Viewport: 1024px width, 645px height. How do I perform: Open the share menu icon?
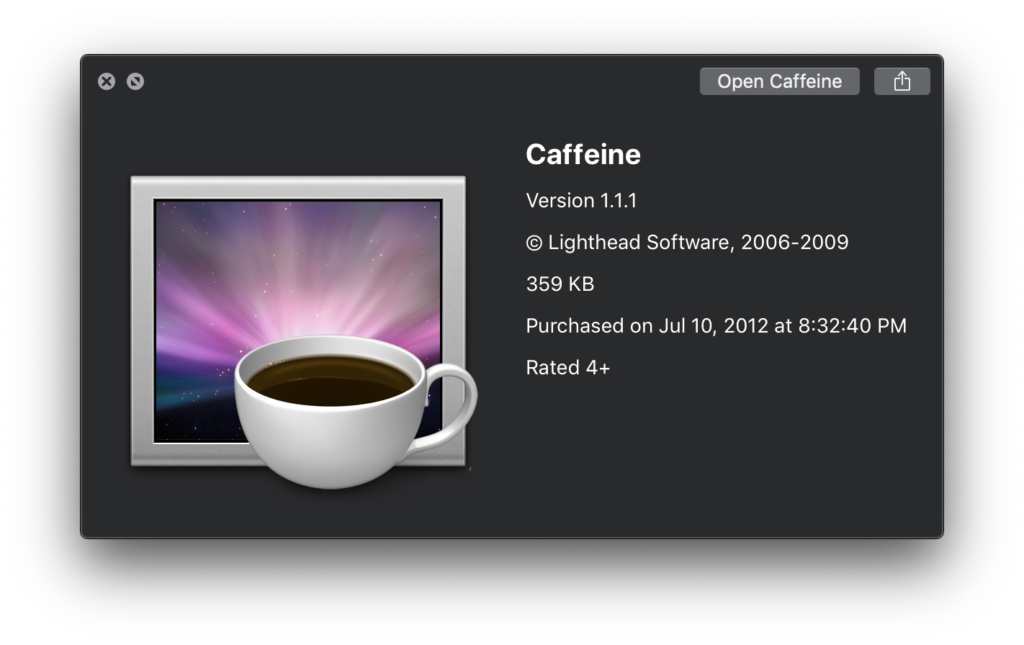[902, 82]
